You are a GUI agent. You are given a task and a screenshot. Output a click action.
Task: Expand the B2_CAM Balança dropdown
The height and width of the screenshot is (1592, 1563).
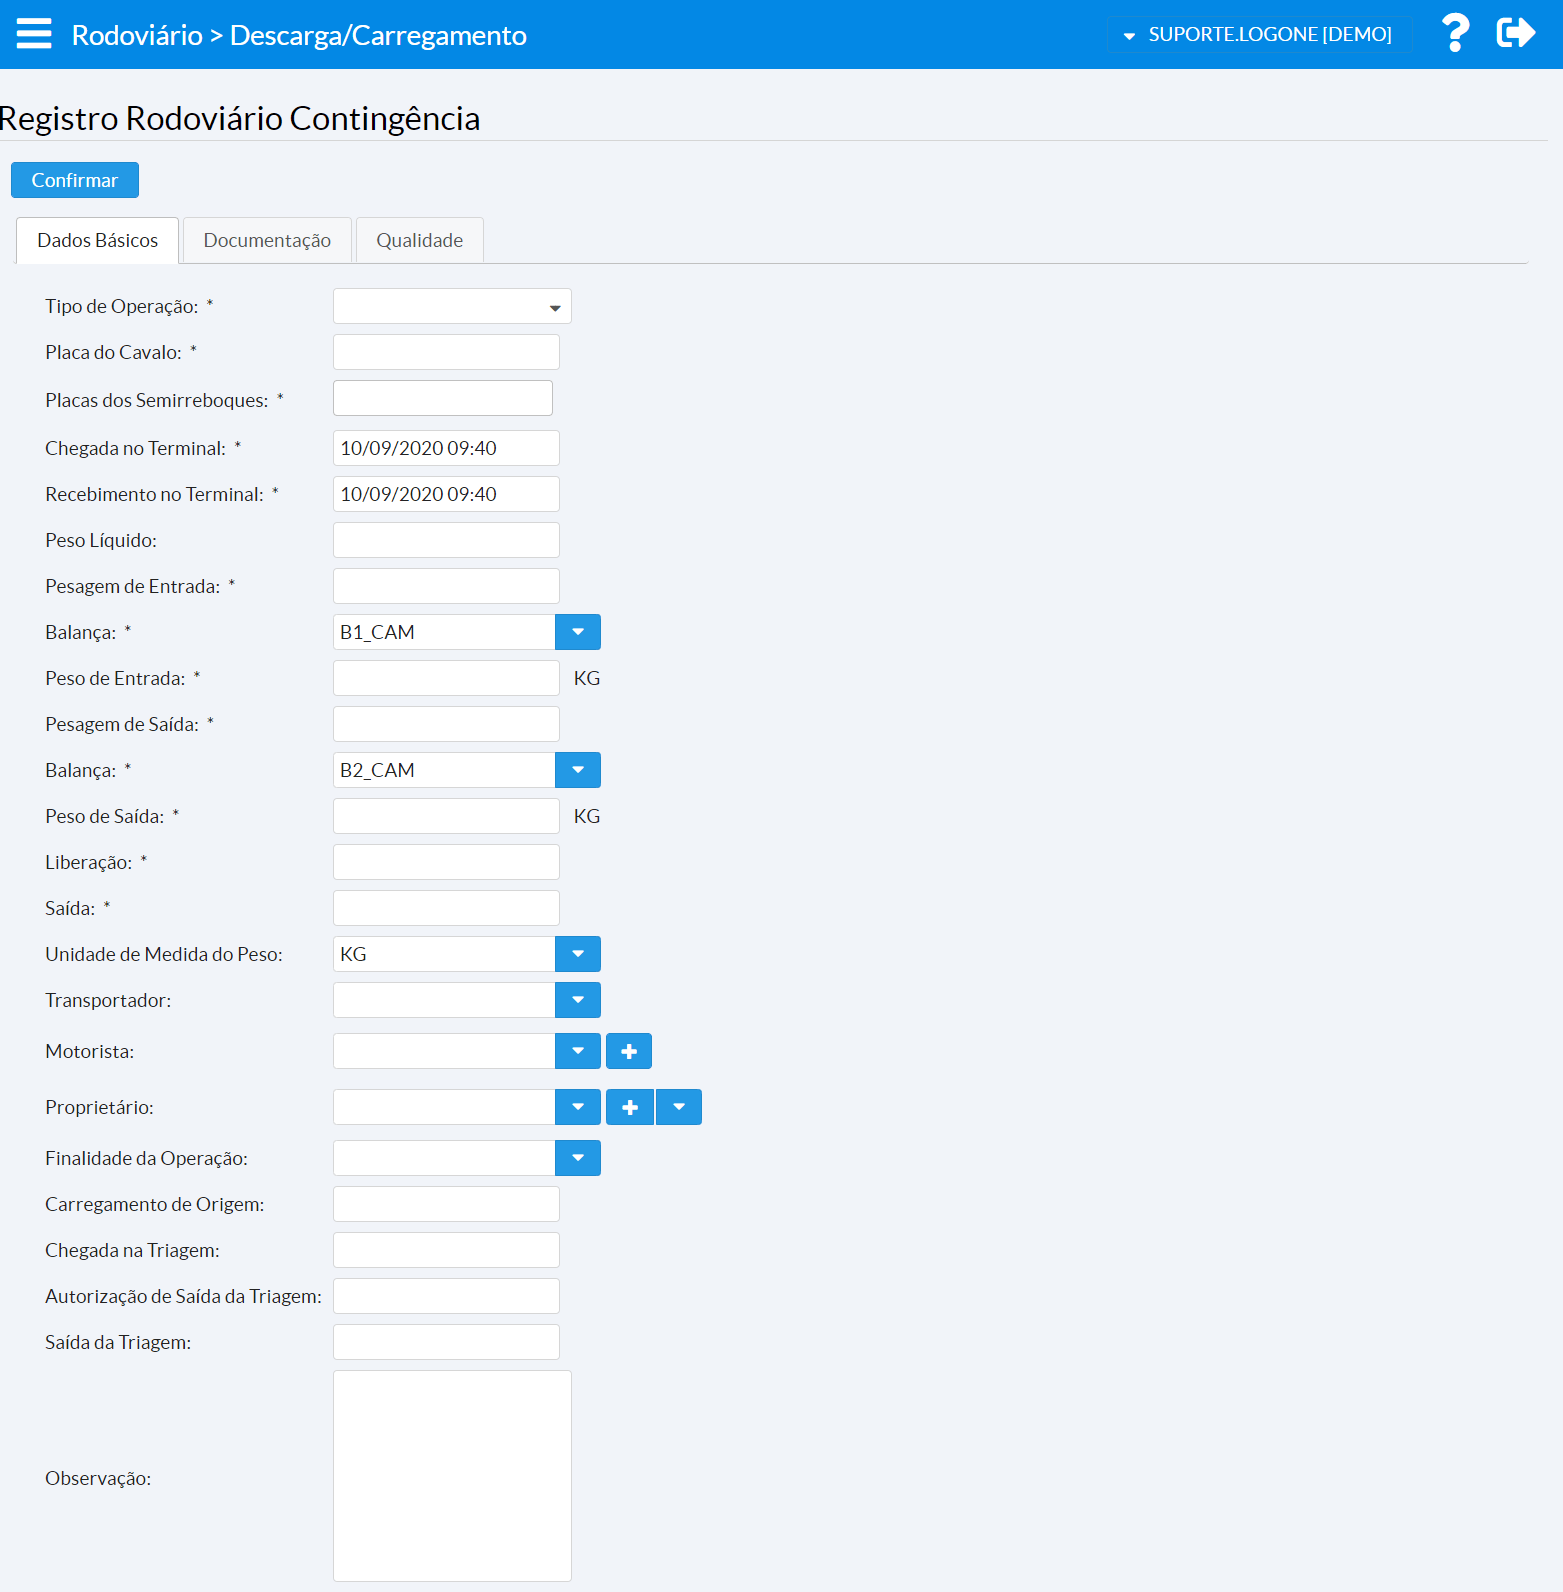(578, 770)
